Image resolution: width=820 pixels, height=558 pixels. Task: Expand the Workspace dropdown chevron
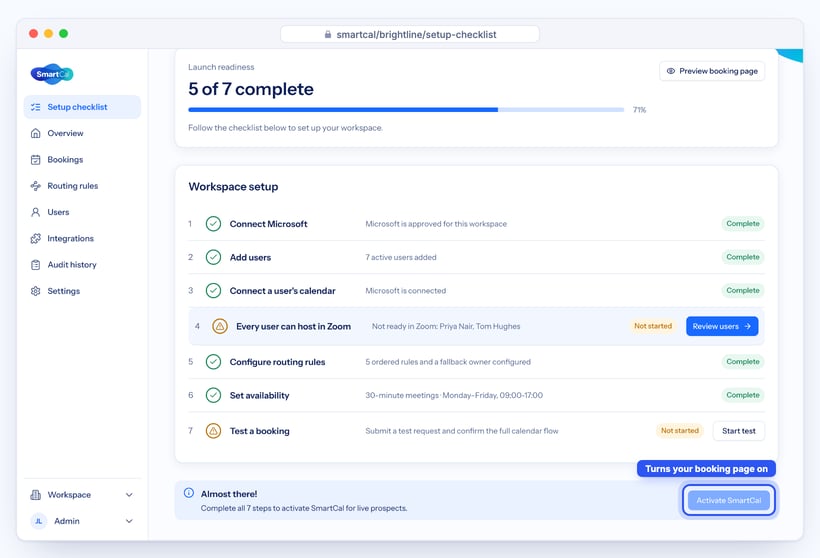(x=129, y=495)
